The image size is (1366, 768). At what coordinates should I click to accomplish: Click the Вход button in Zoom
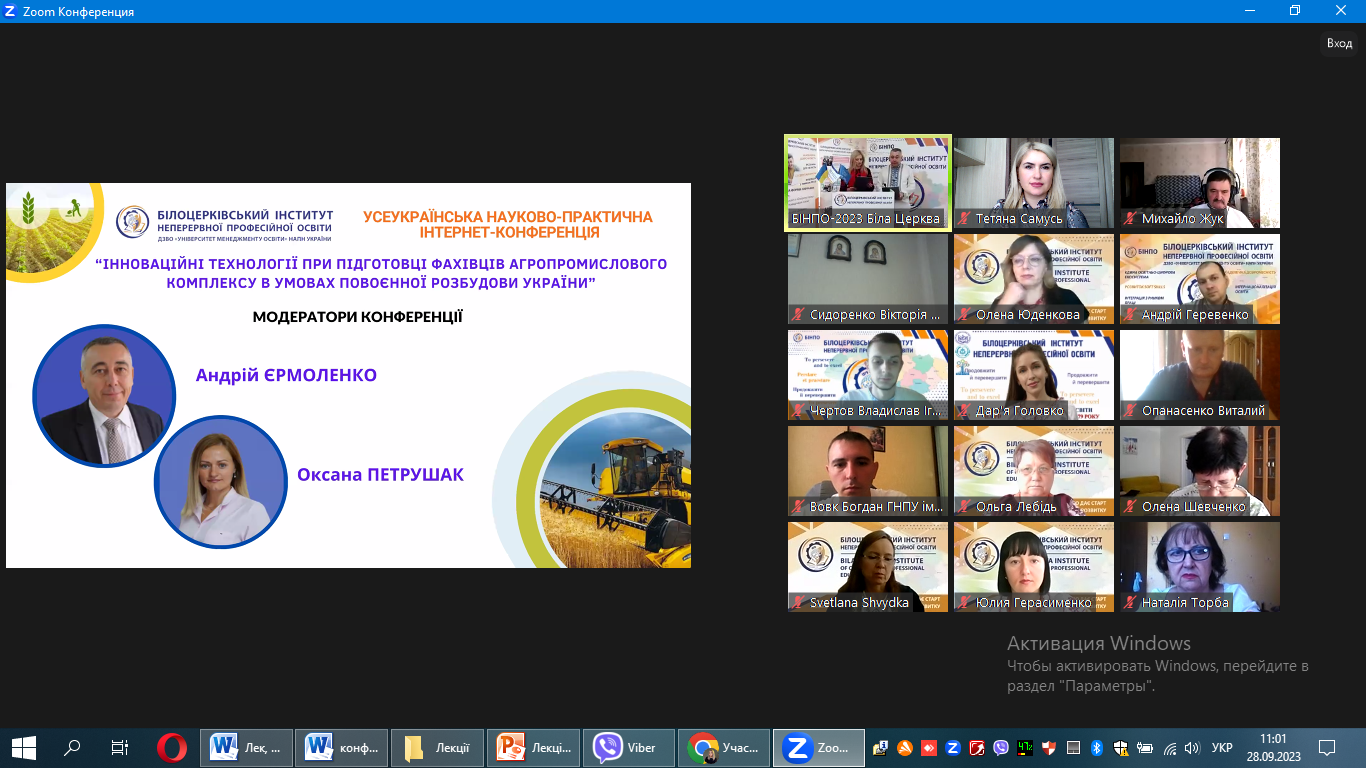pos(1339,43)
